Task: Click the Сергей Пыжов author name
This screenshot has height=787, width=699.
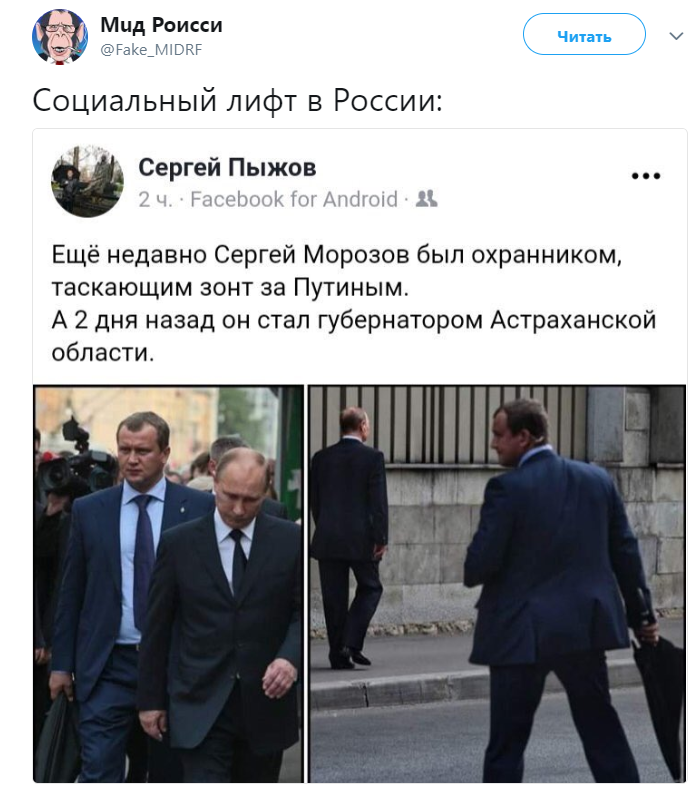Action: (227, 167)
